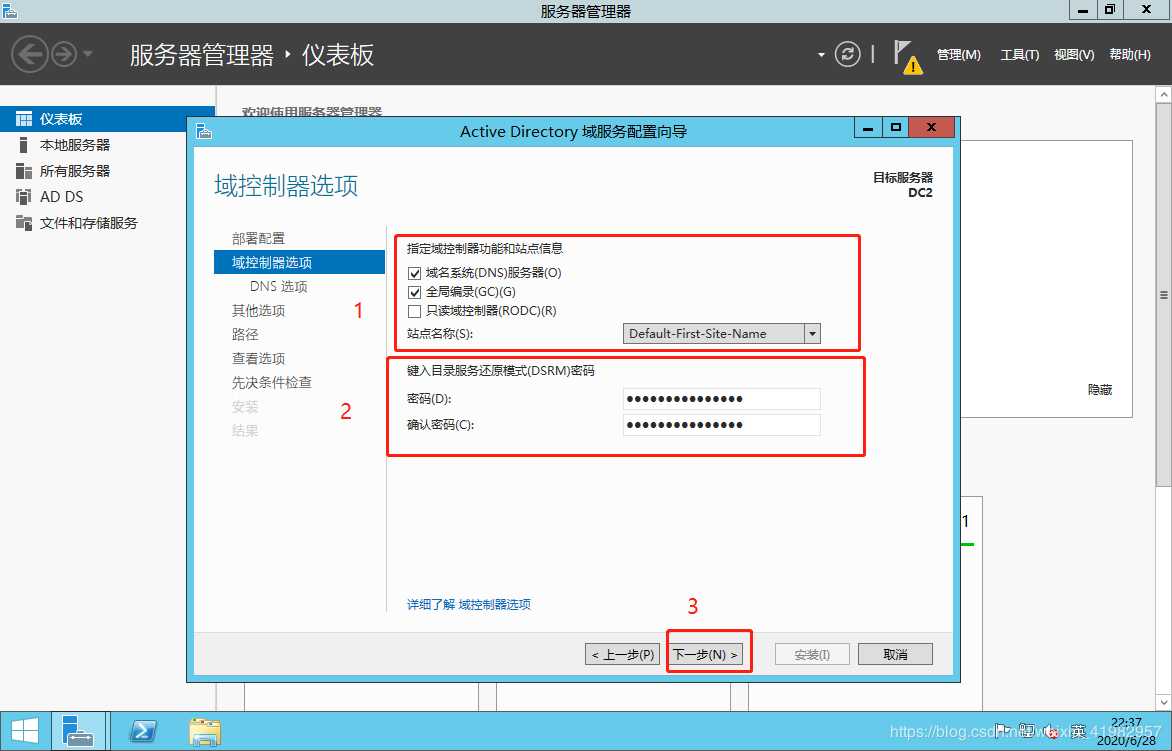This screenshot has width=1172, height=751.
Task: Open File Explorer from the taskbar
Action: (204, 732)
